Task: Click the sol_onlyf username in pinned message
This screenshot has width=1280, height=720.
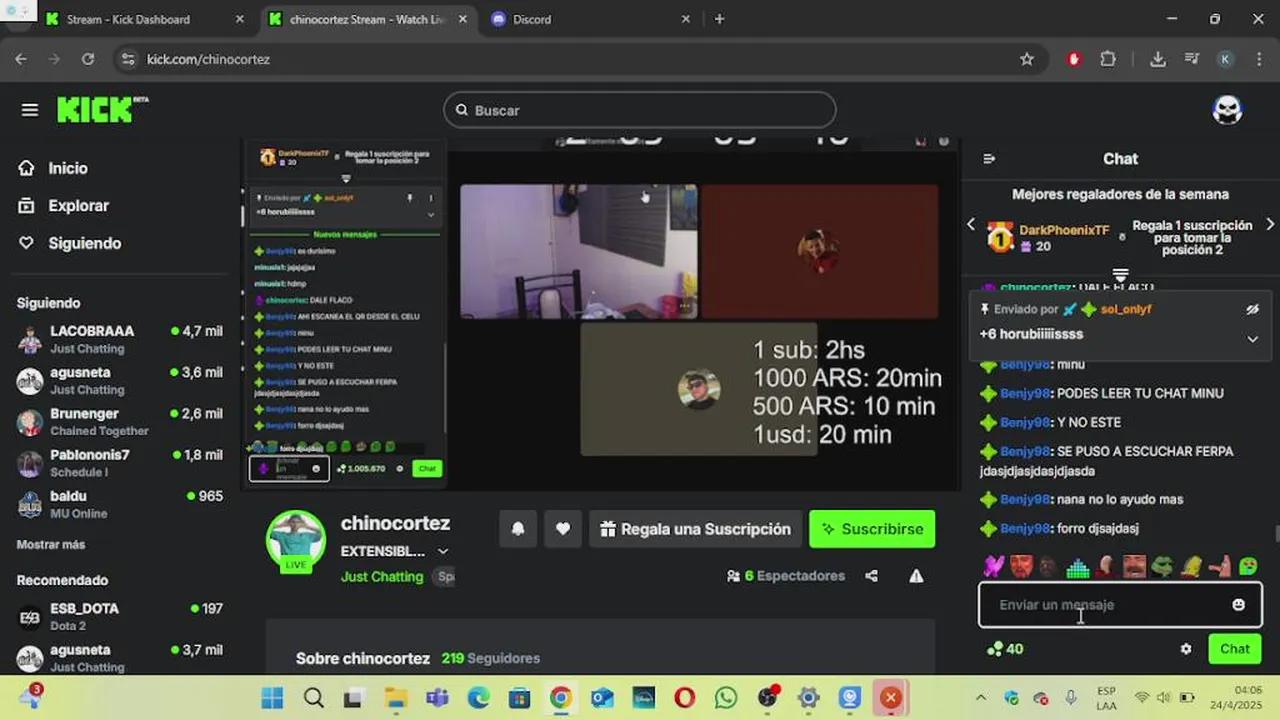Action: click(x=1126, y=310)
